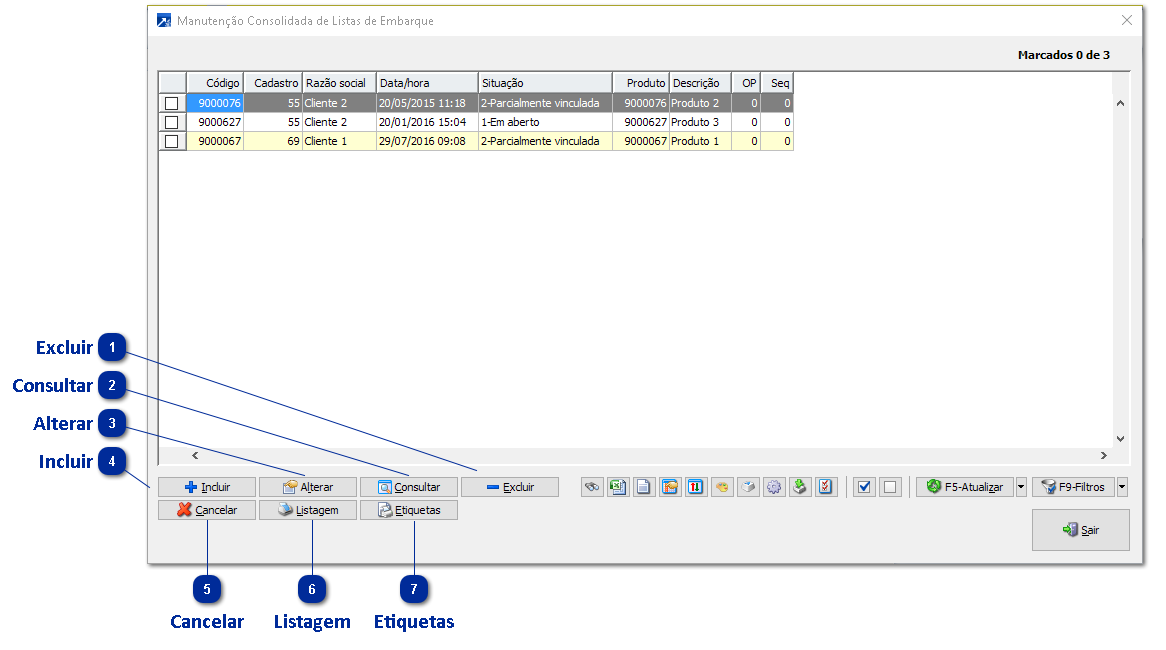Viewport: 1166px width, 650px height.
Task: Click the Razão social column header
Action: click(338, 83)
